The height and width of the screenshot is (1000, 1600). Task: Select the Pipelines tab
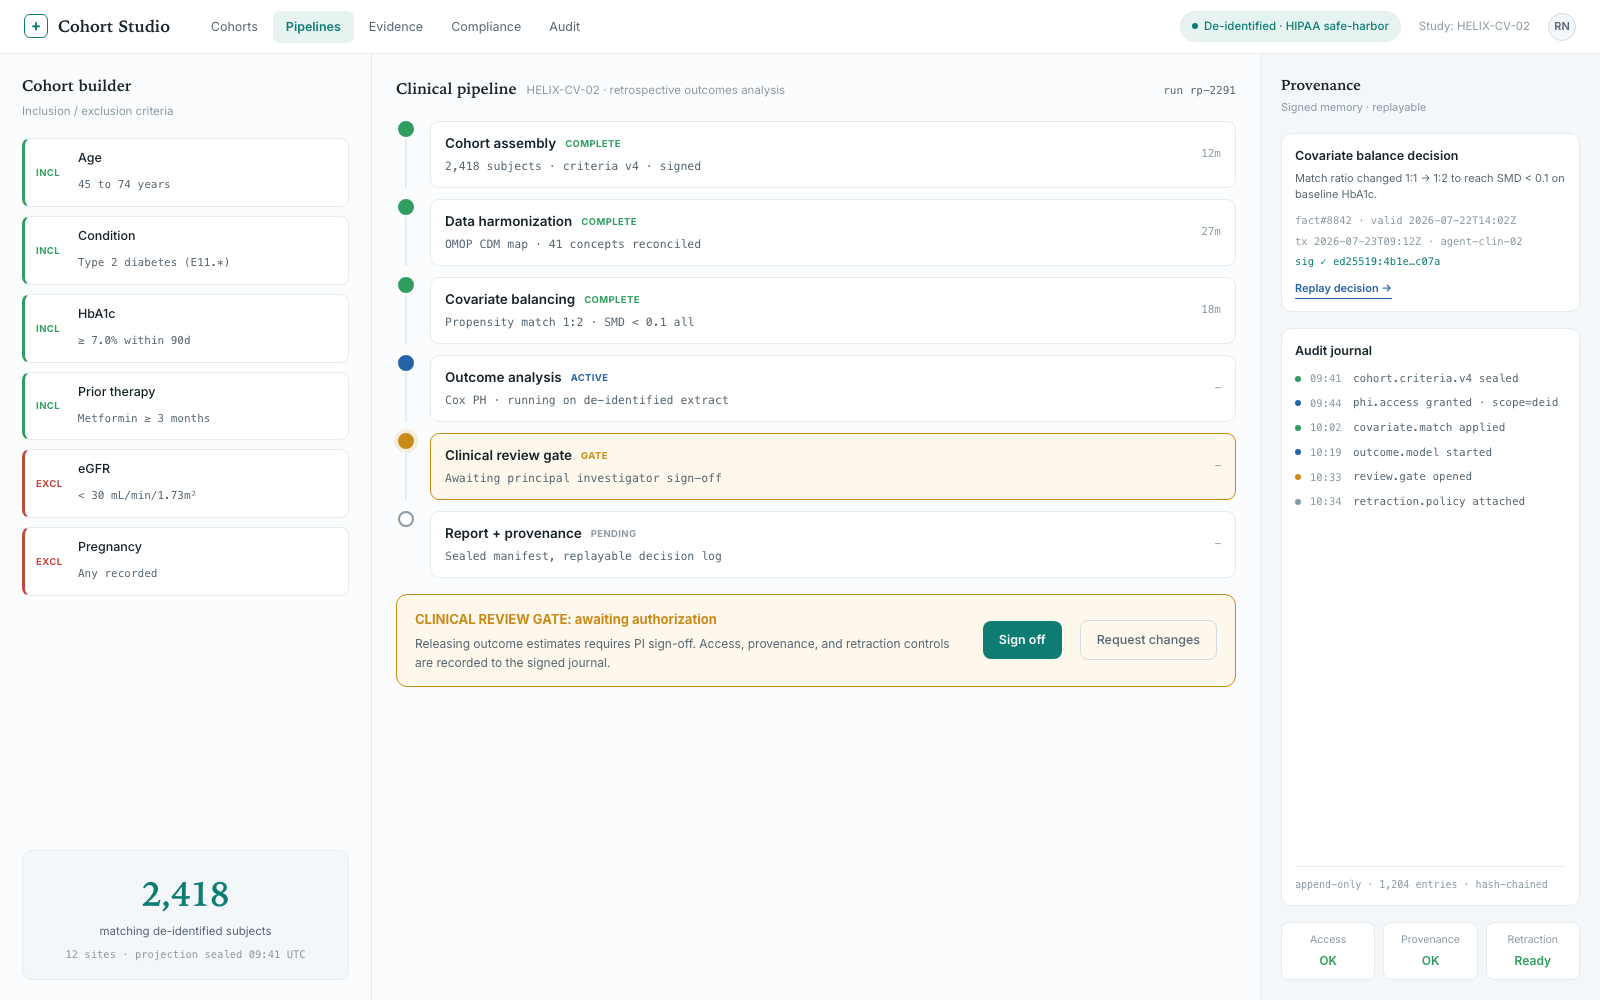tap(313, 27)
